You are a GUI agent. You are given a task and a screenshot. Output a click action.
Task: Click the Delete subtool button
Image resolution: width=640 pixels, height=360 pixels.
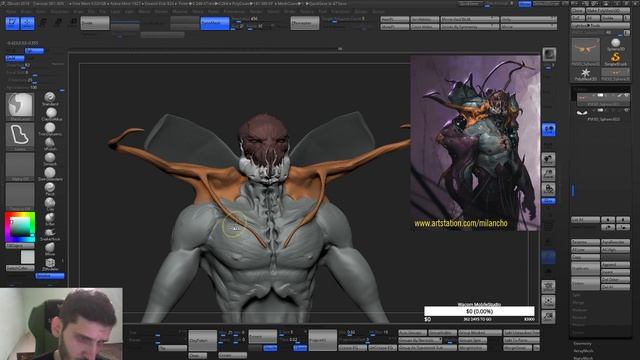coord(585,284)
